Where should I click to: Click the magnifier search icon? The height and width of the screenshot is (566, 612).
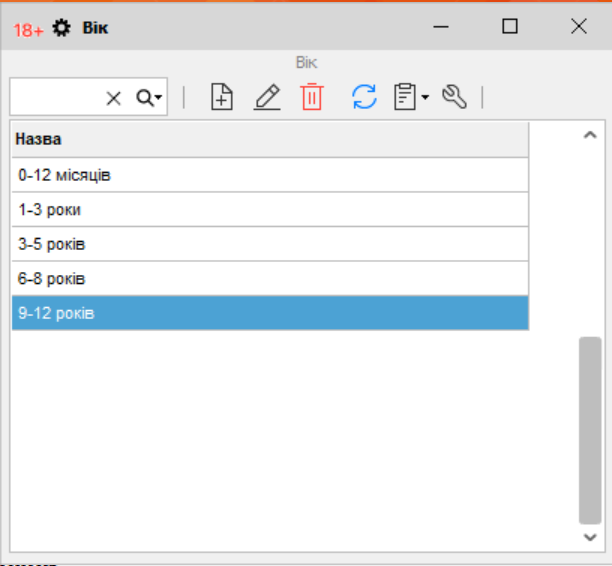(145, 97)
